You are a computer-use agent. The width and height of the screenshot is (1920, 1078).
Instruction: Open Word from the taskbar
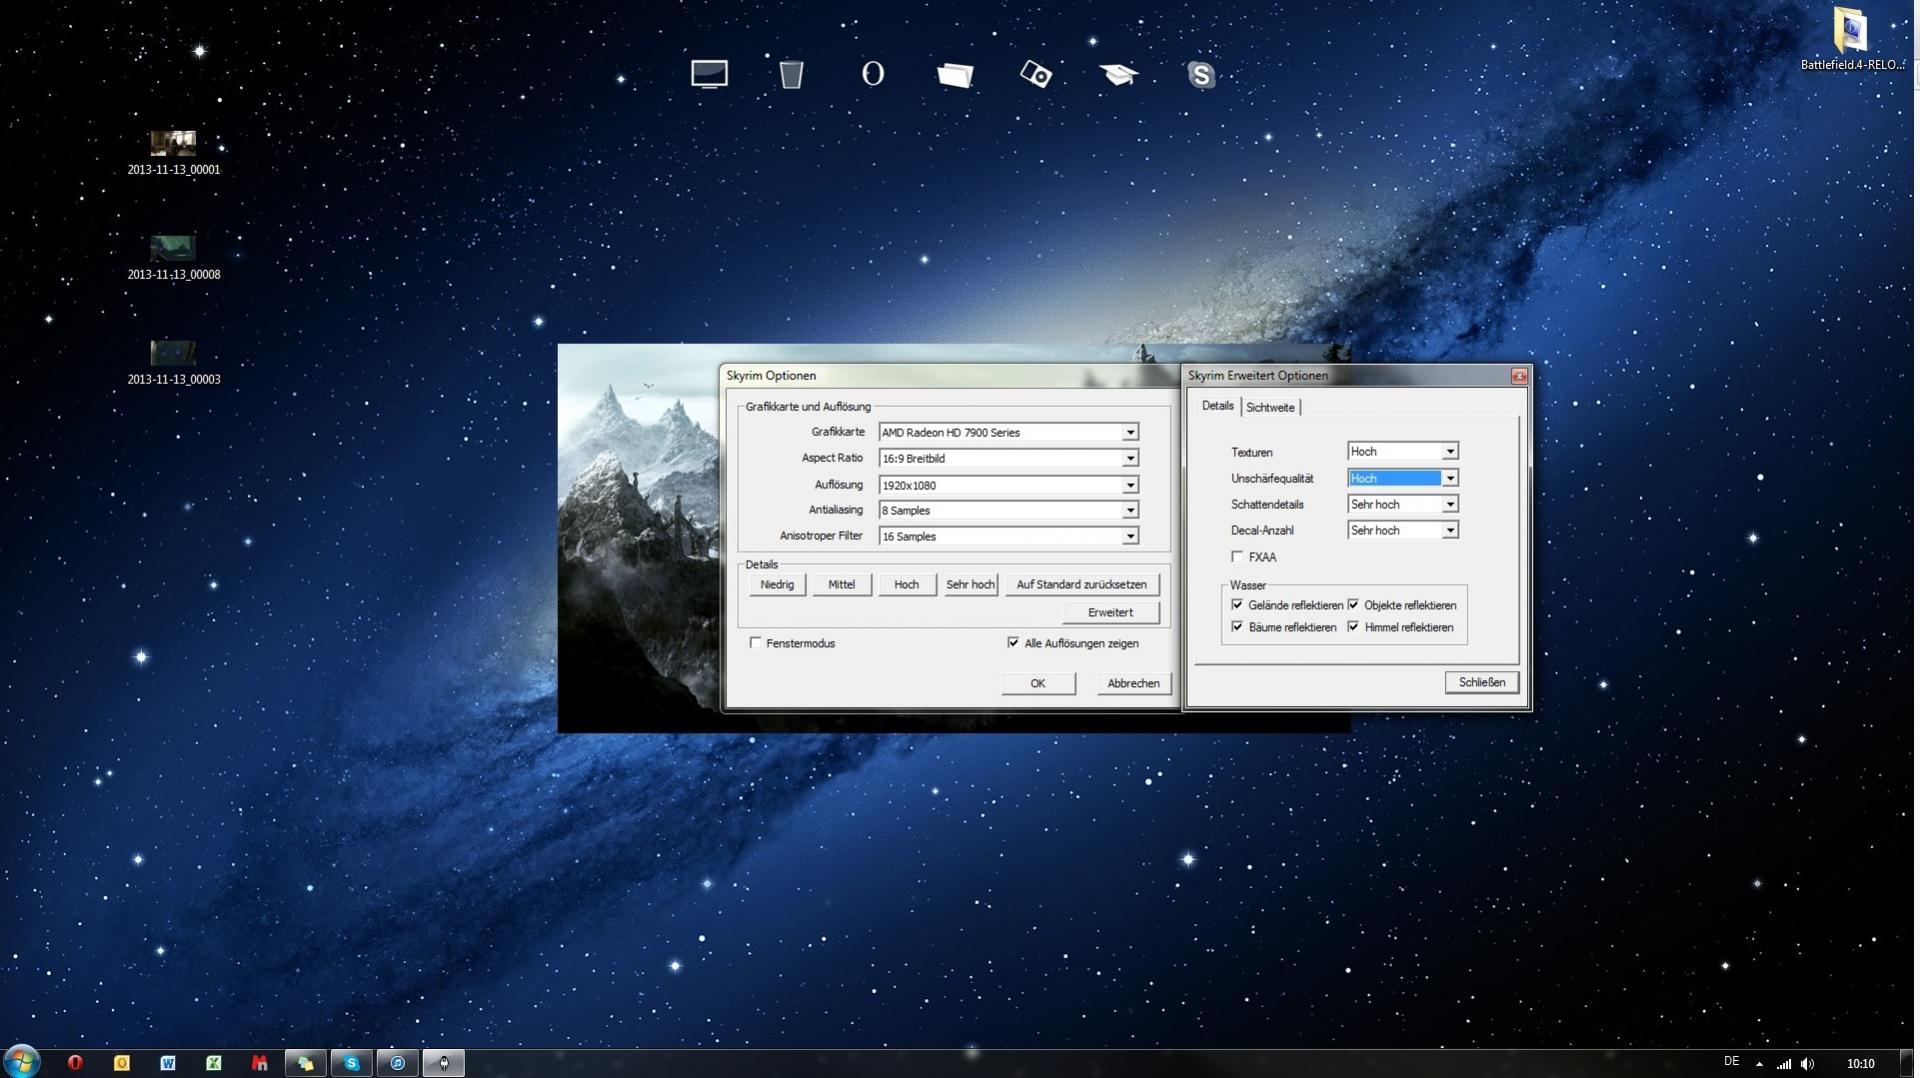click(167, 1063)
